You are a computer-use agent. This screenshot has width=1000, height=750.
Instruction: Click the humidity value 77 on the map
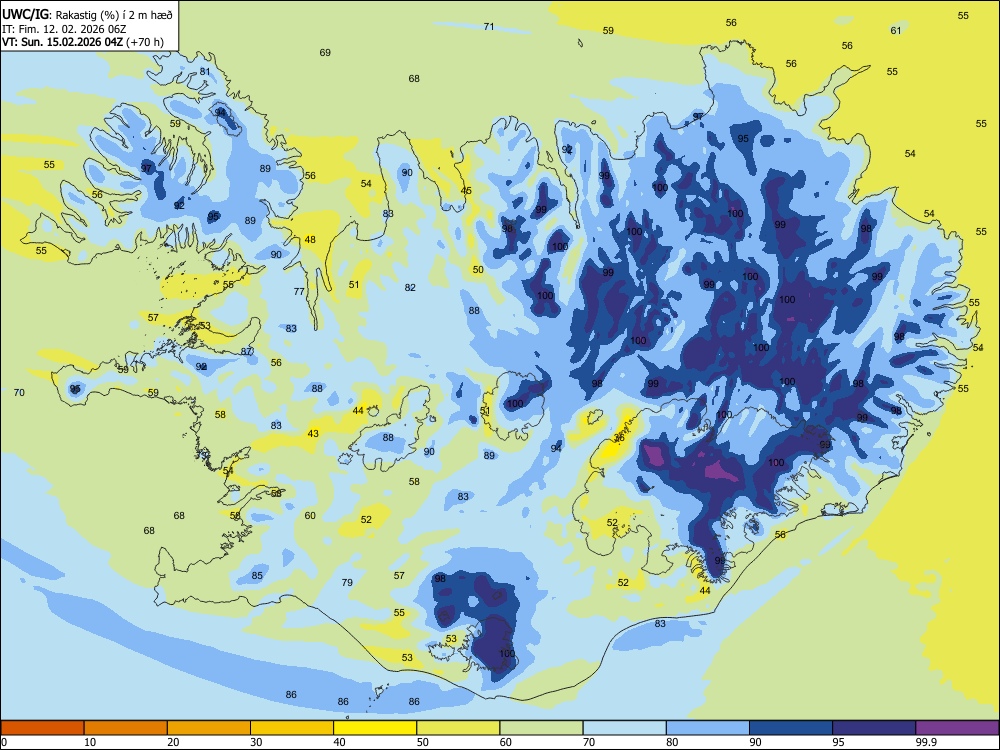click(x=299, y=291)
